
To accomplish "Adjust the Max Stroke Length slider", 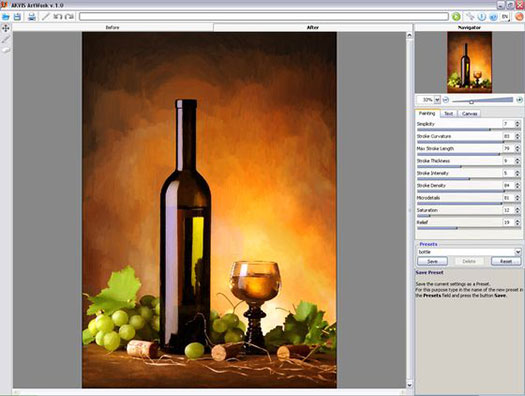I will tap(499, 154).
